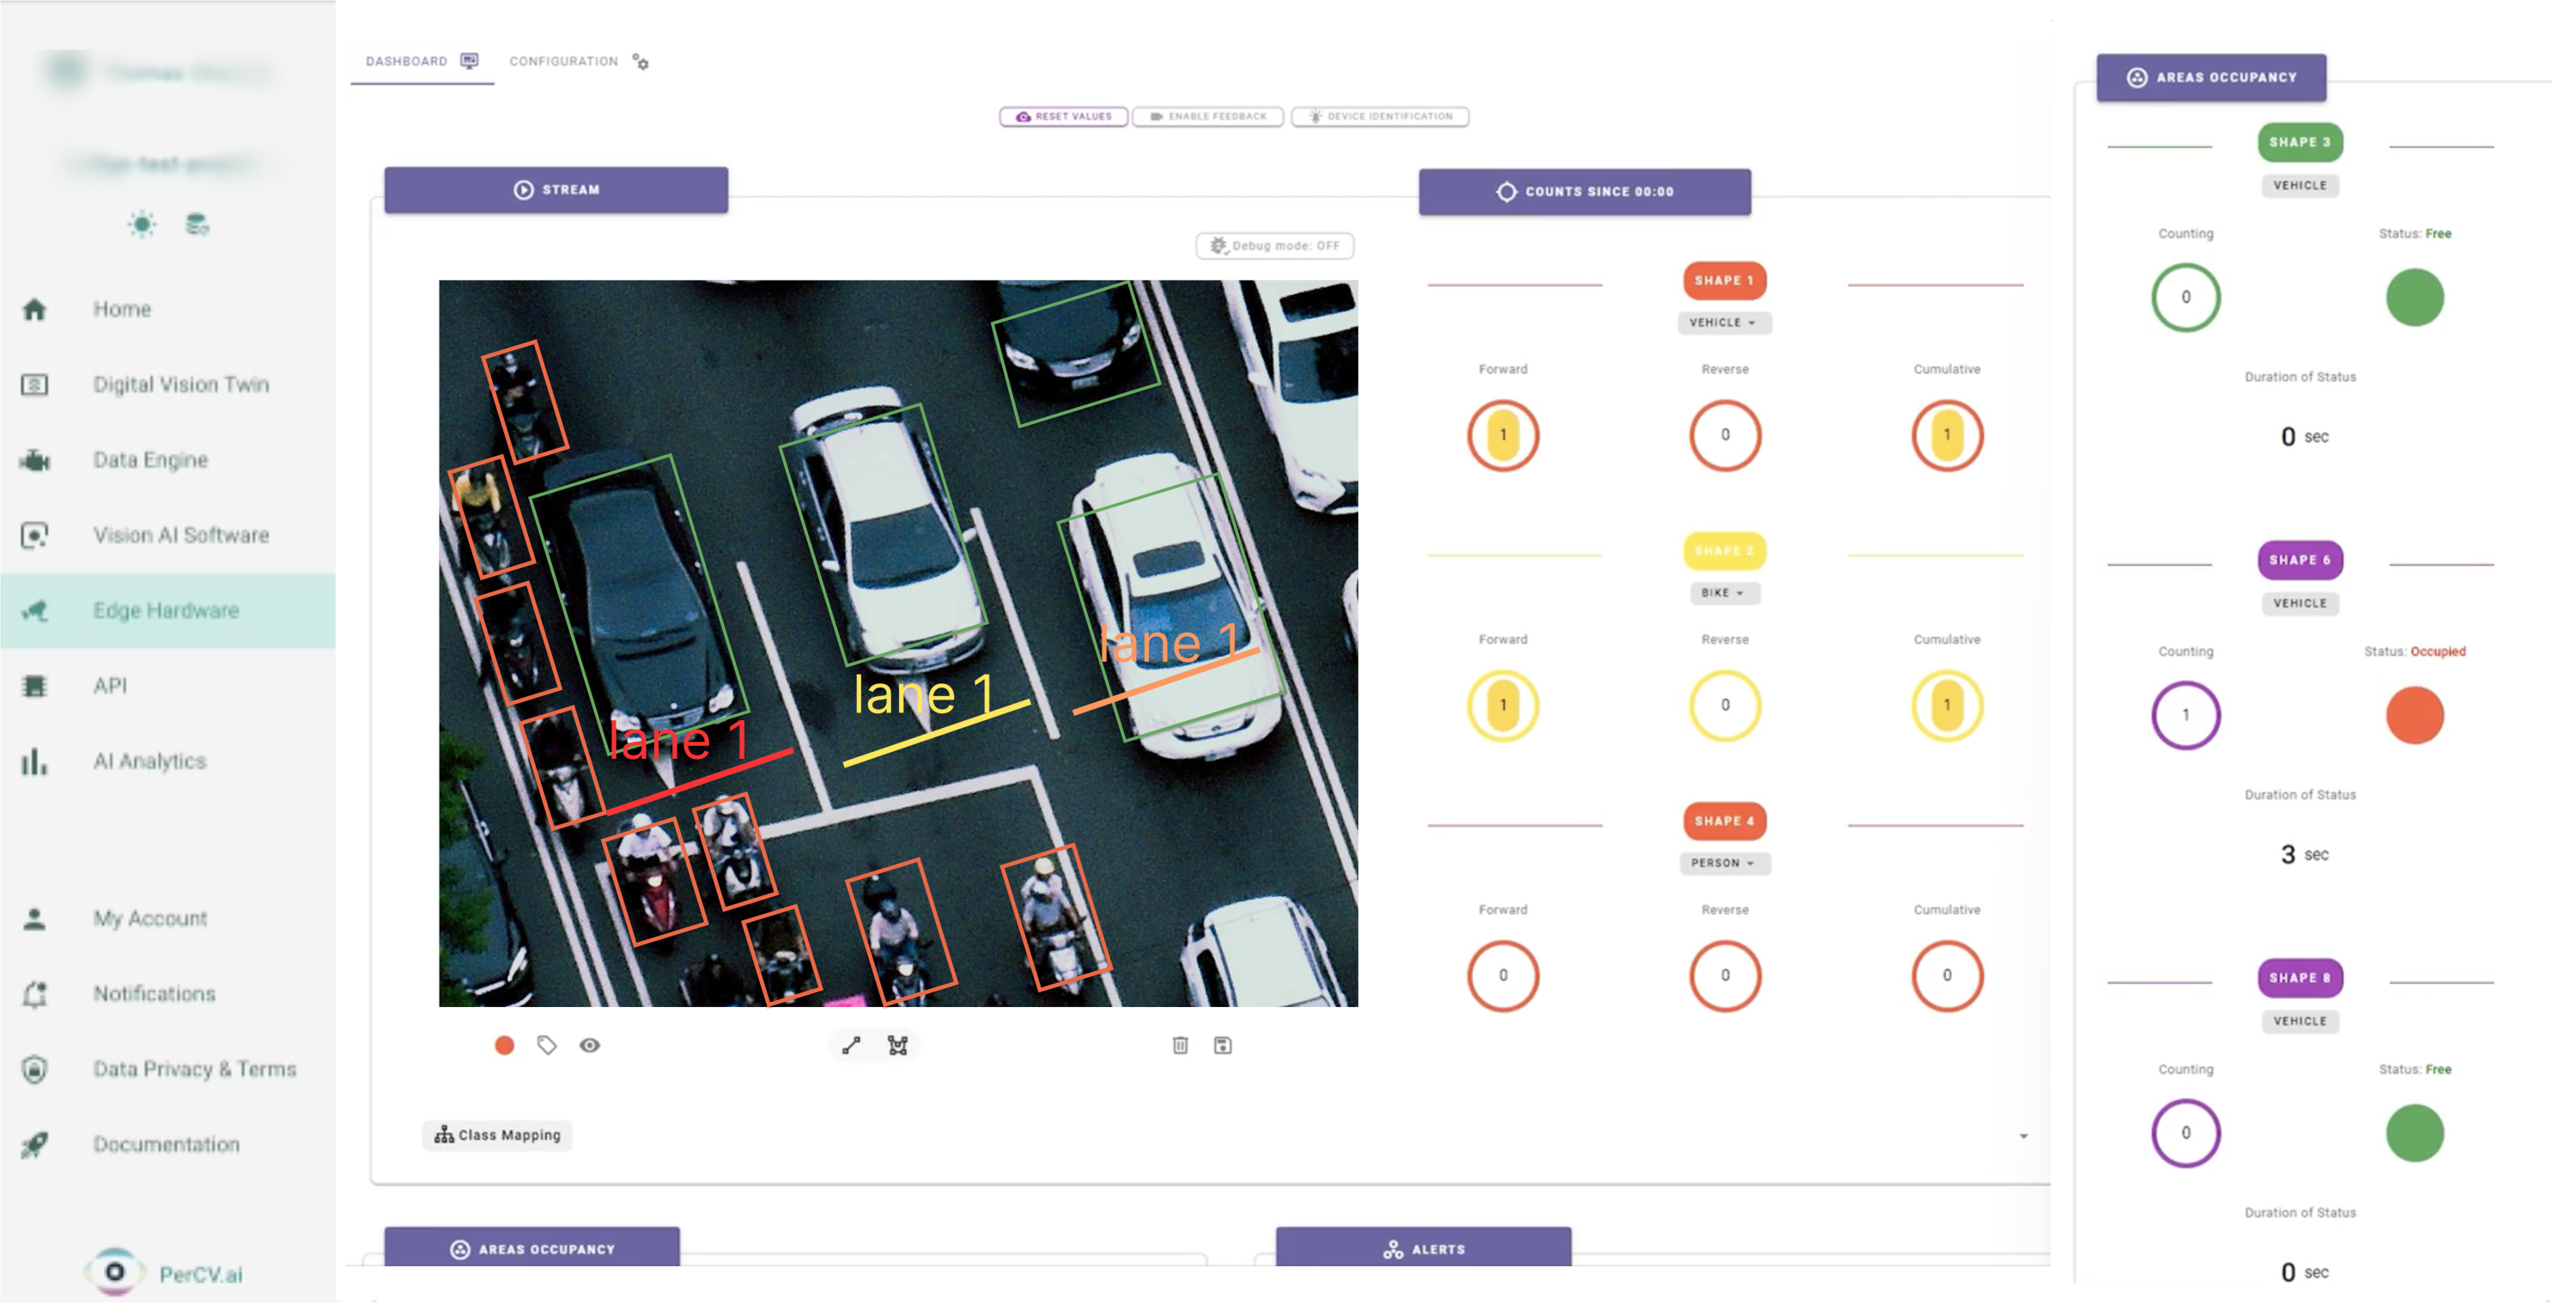The height and width of the screenshot is (1303, 2576).
Task: Click the trash delete icon under stream
Action: (x=1180, y=1045)
